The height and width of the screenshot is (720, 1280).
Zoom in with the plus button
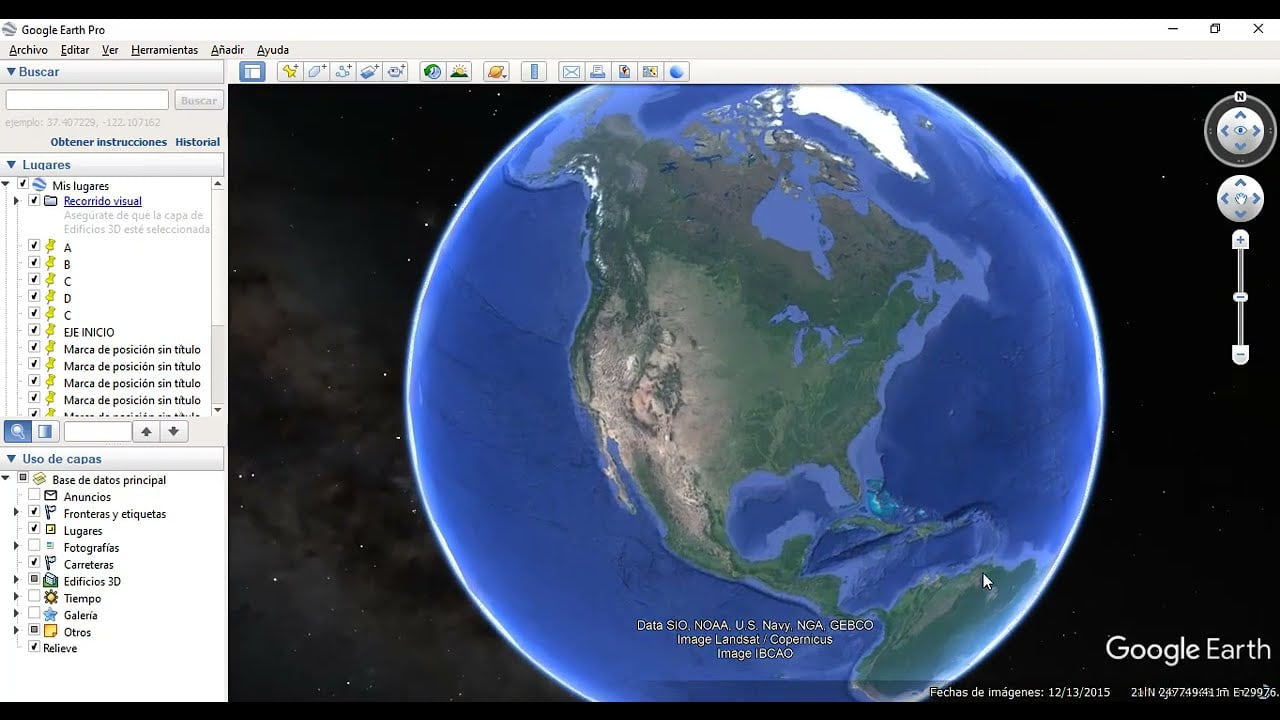click(x=1240, y=240)
